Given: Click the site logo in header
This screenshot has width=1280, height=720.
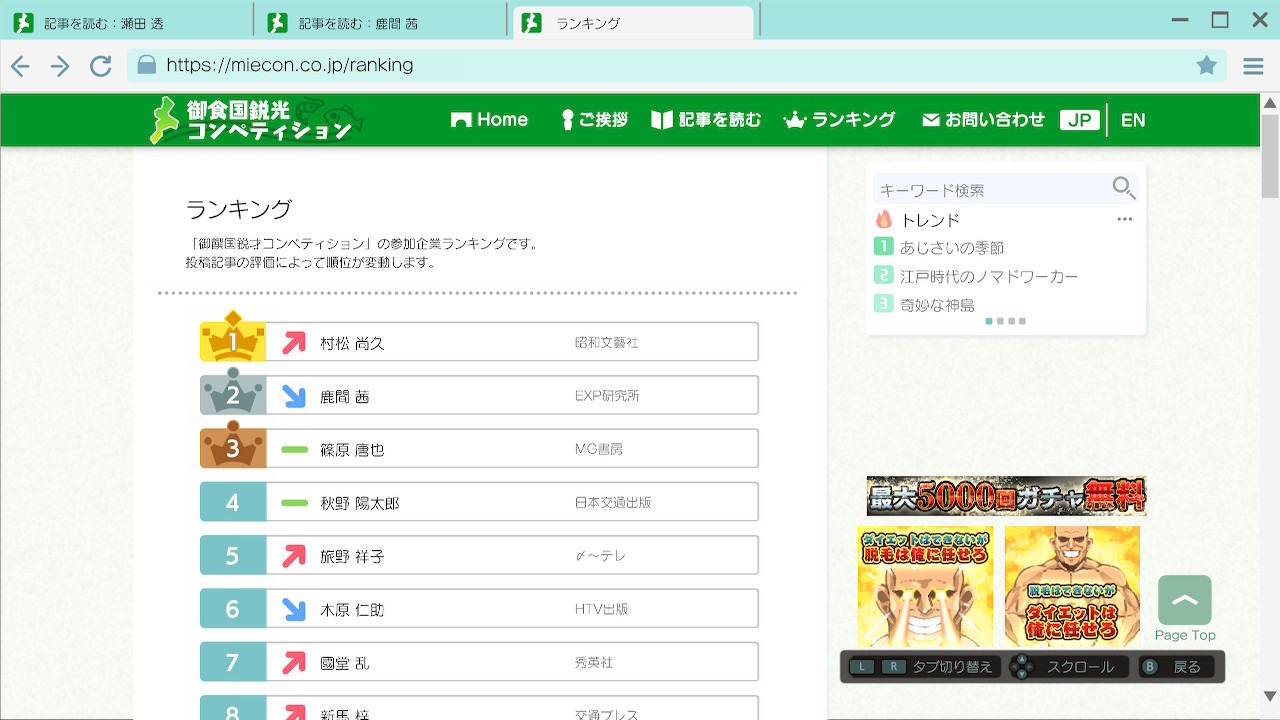Looking at the screenshot, I should [256, 120].
